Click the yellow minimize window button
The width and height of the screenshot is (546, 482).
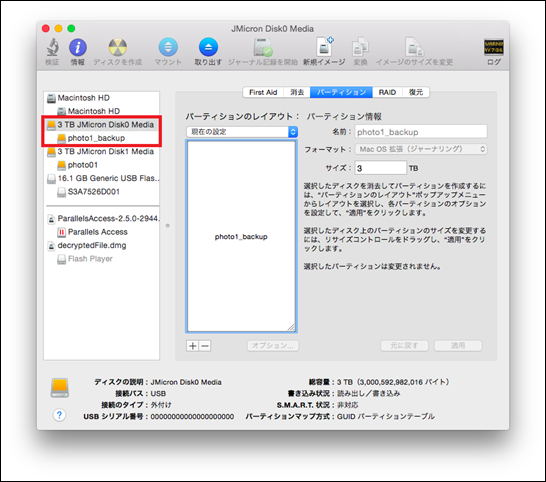[58, 29]
